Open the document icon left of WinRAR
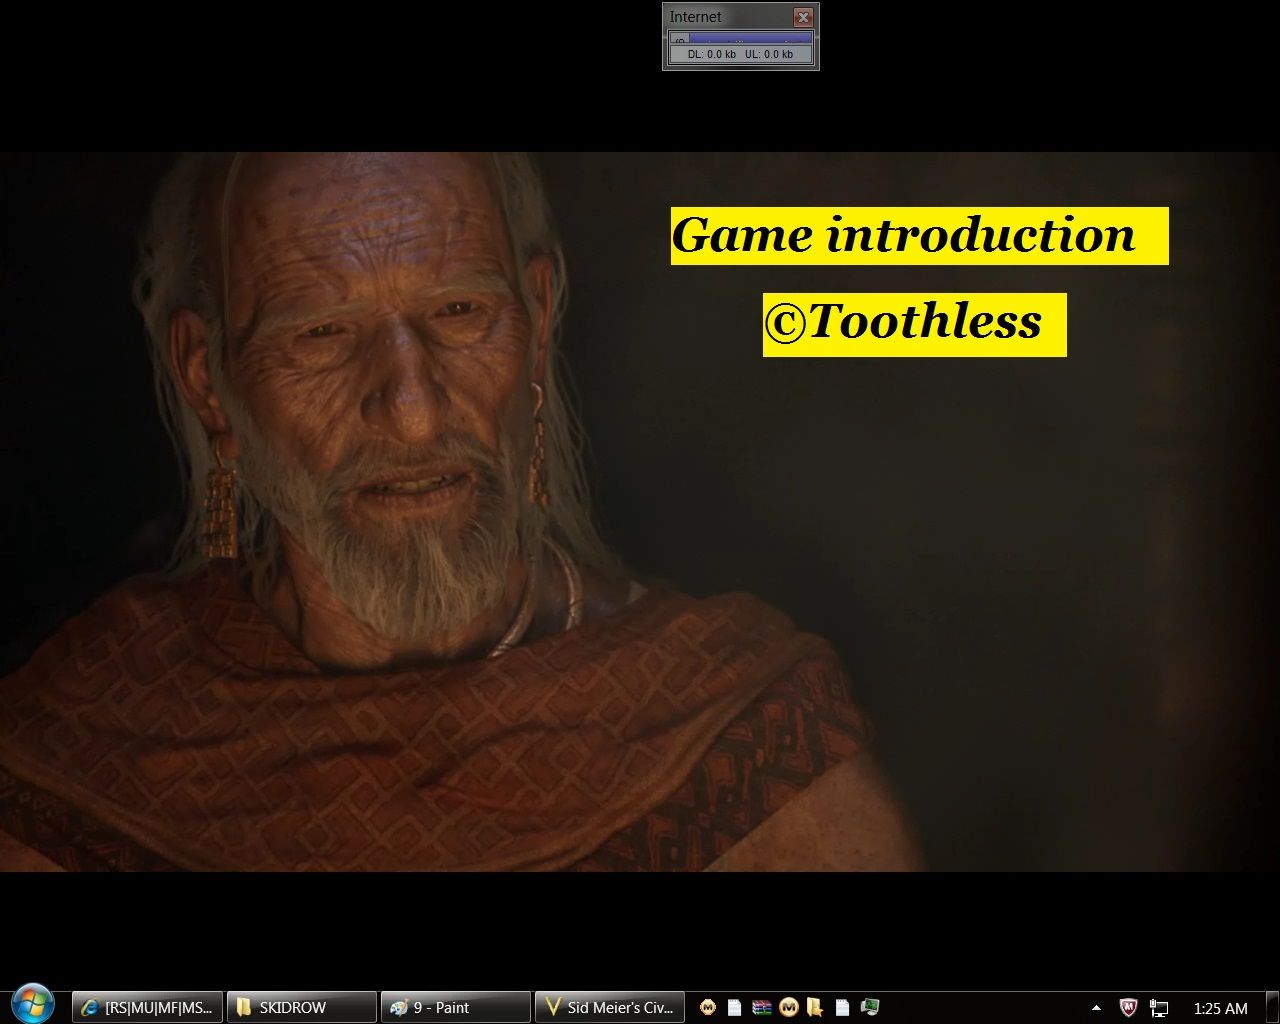This screenshot has width=1280, height=1024. (x=734, y=1007)
